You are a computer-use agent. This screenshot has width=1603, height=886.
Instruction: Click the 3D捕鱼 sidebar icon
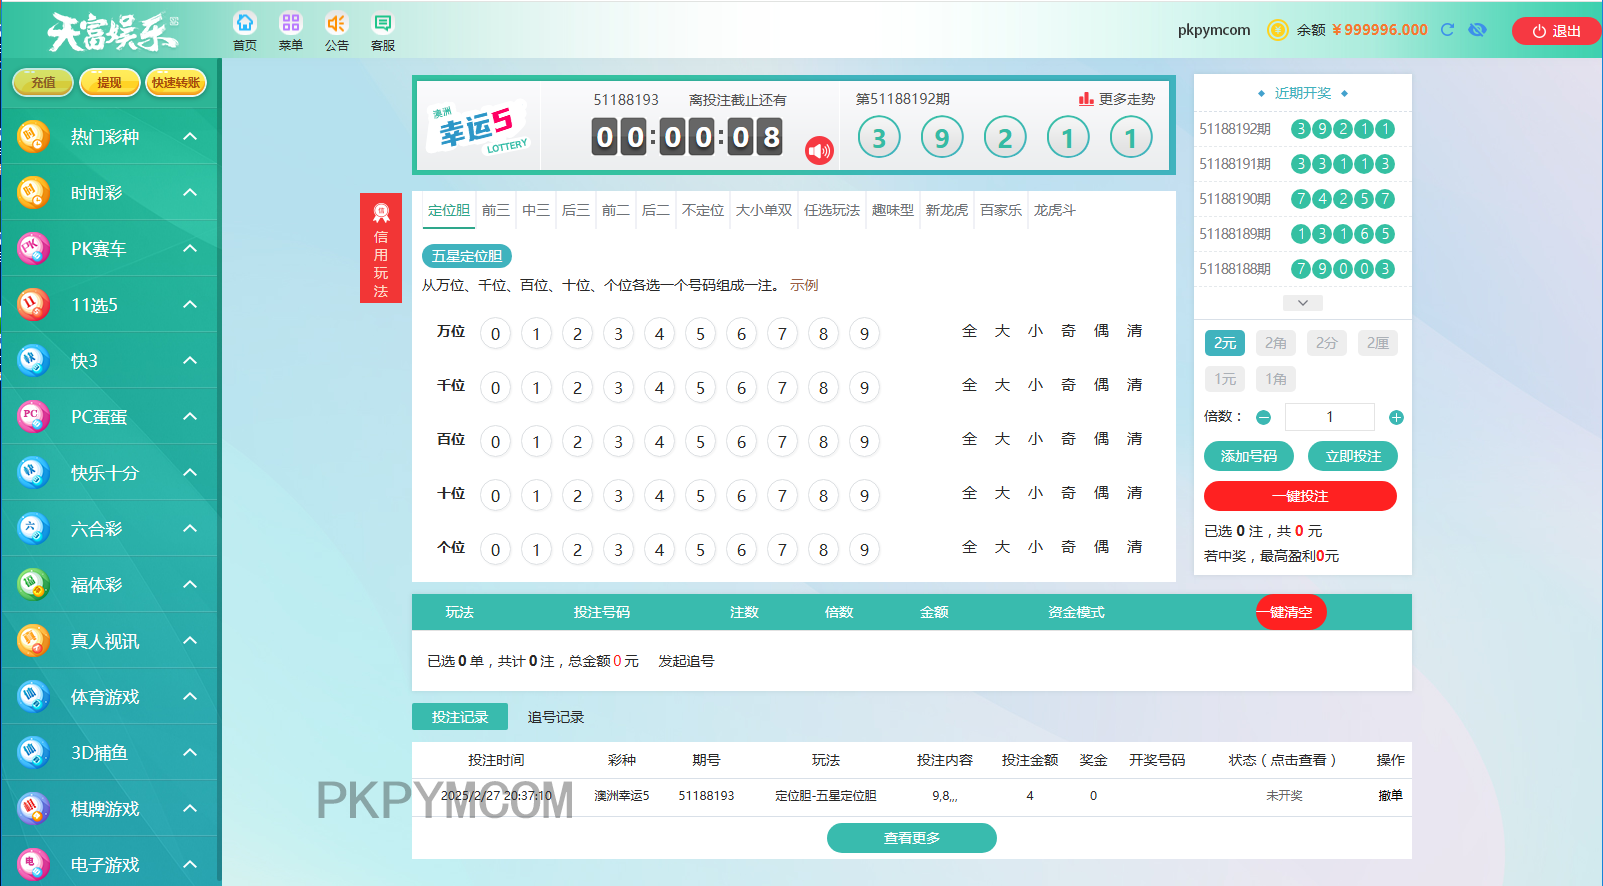point(33,752)
